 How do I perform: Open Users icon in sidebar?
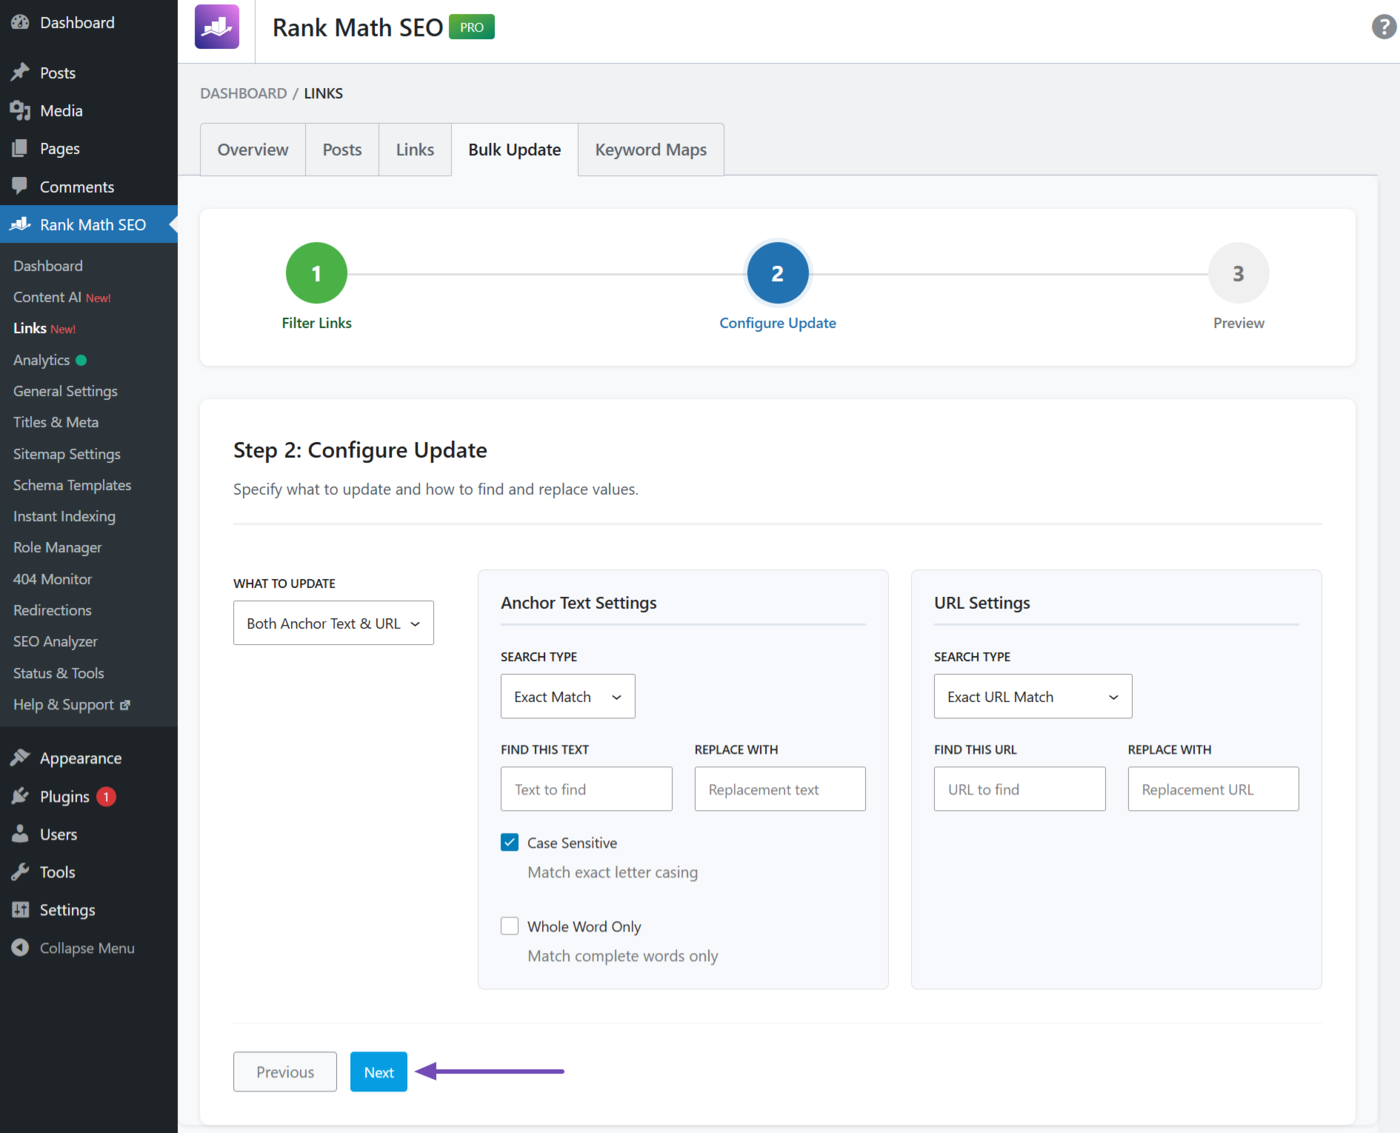pyautogui.click(x=20, y=834)
